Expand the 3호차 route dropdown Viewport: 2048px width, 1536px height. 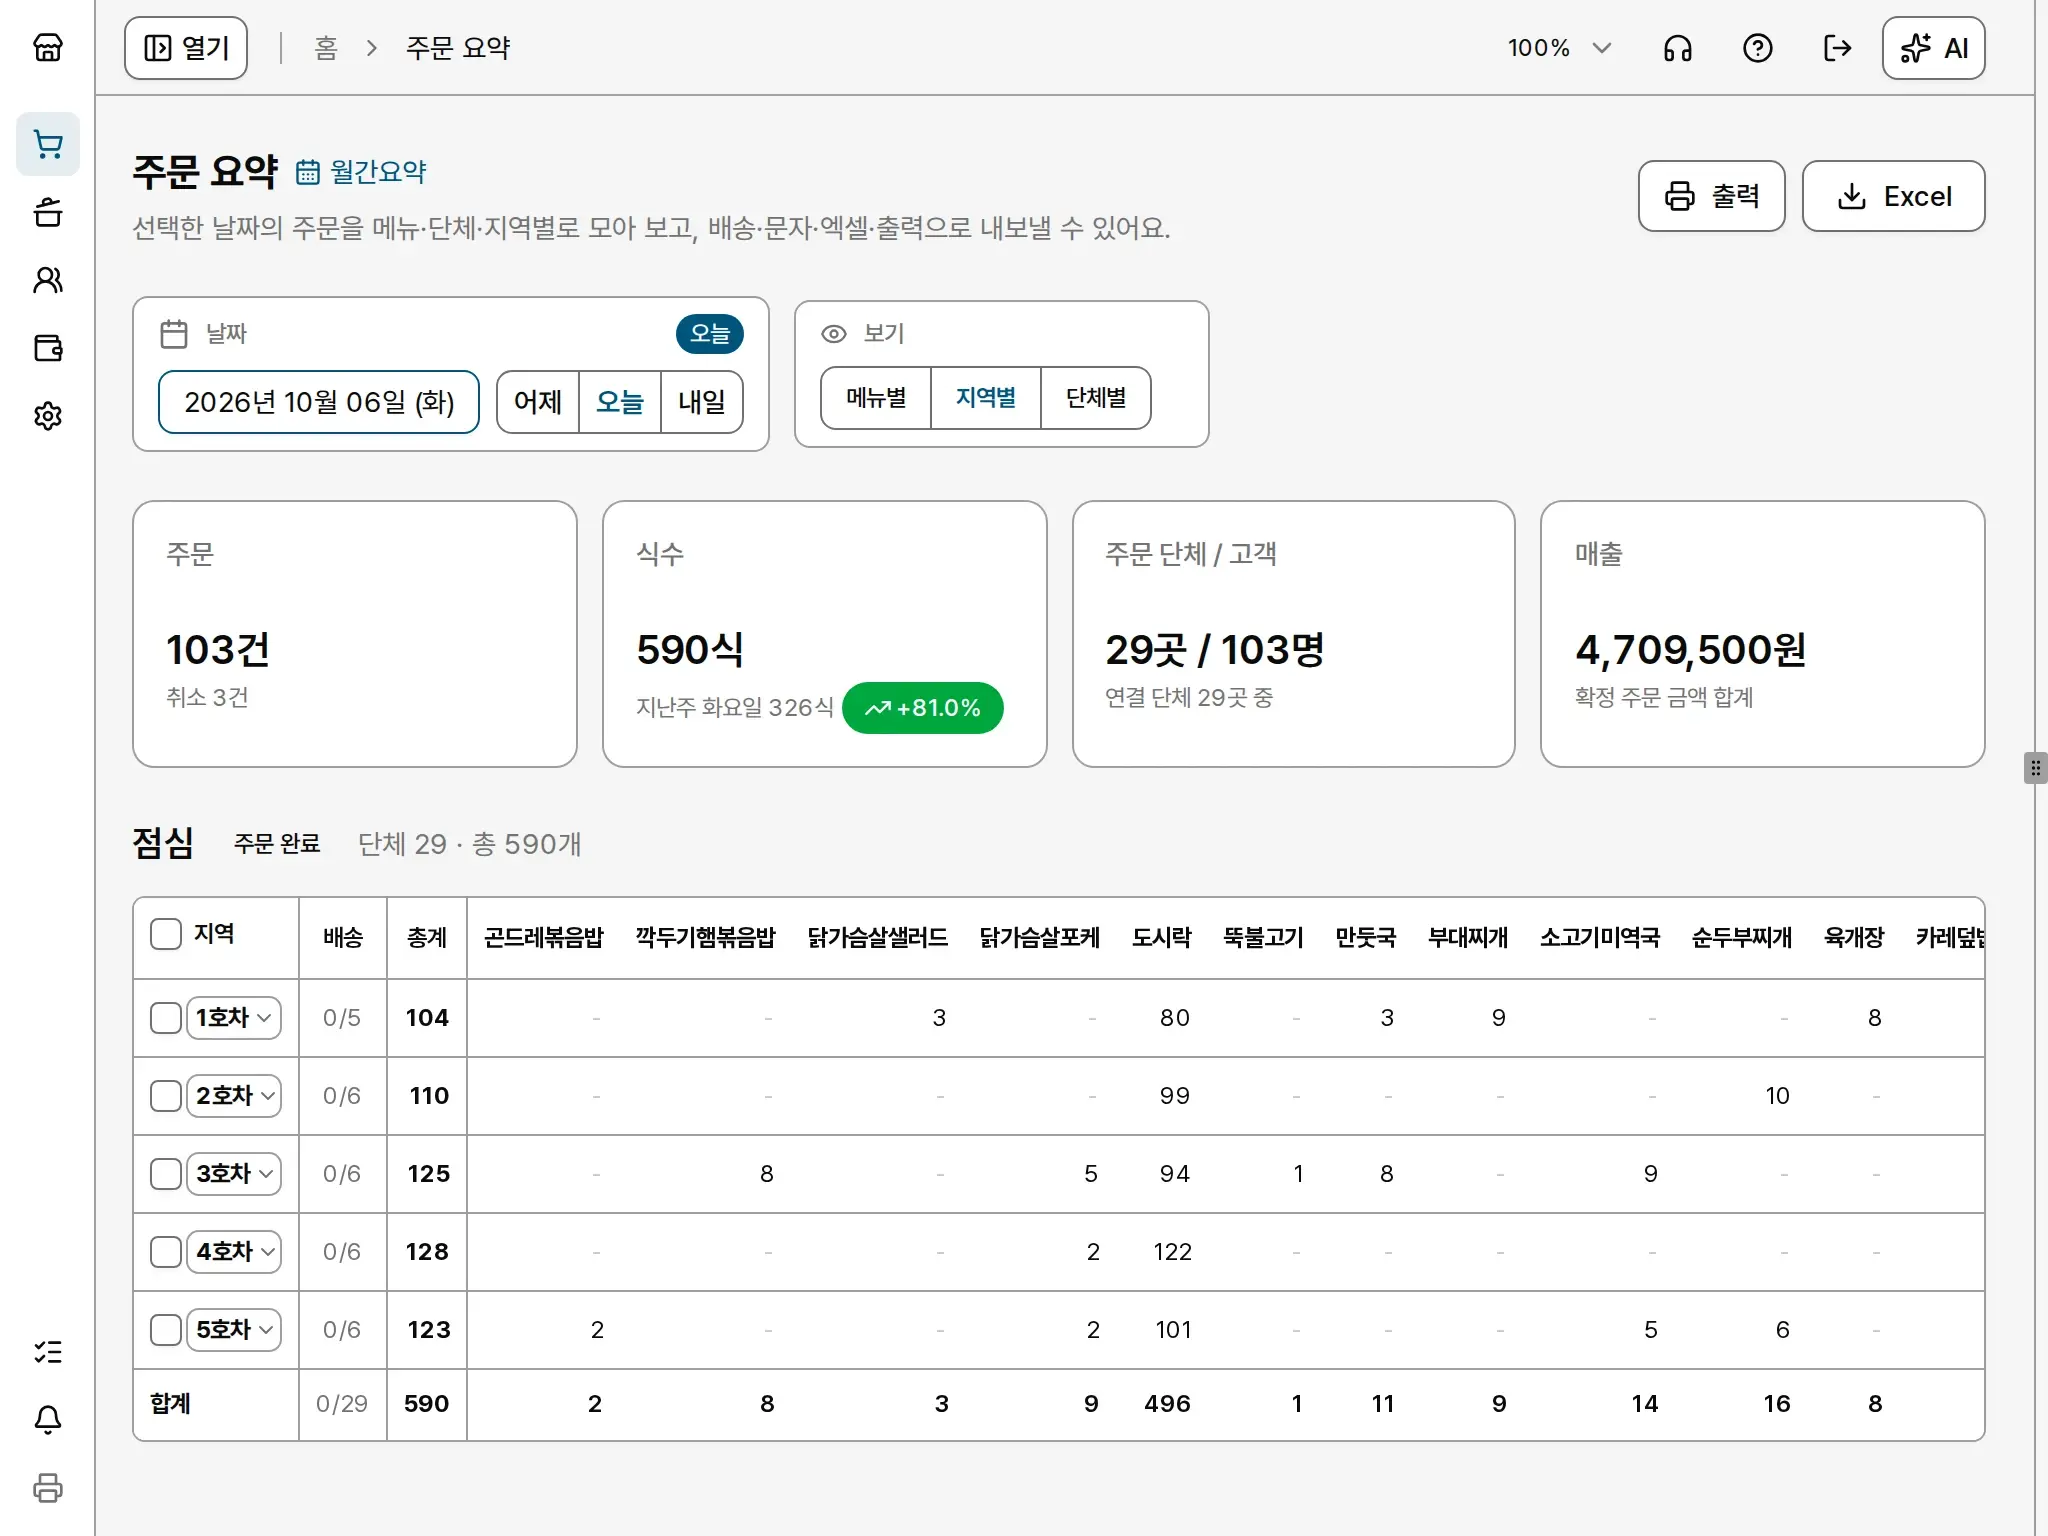234,1174
